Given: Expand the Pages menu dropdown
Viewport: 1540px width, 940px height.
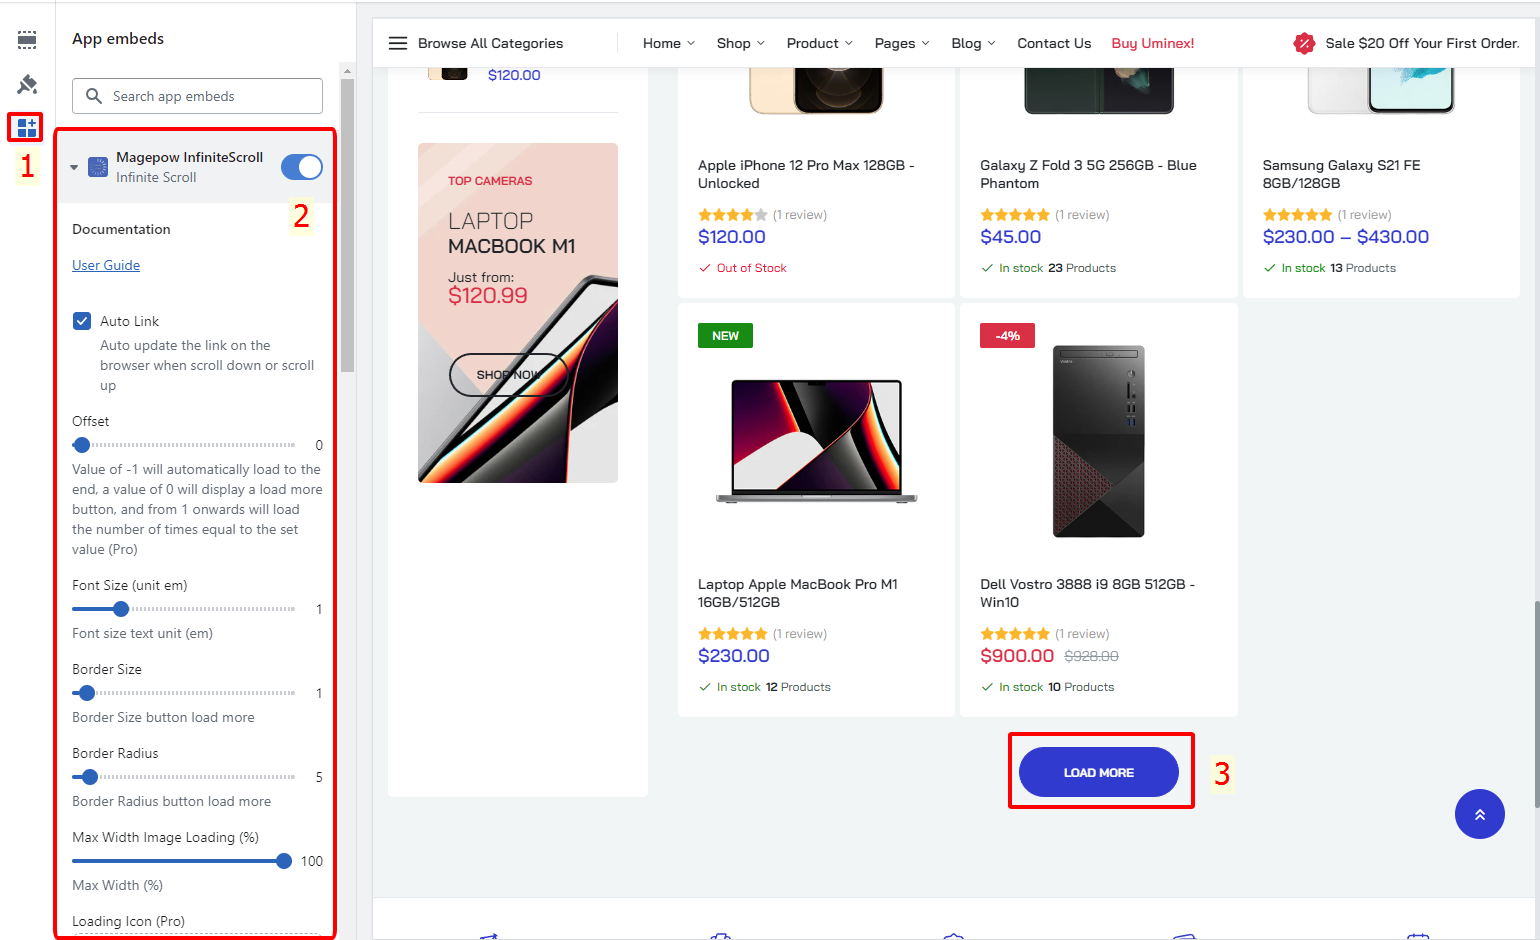Looking at the screenshot, I should (x=901, y=43).
